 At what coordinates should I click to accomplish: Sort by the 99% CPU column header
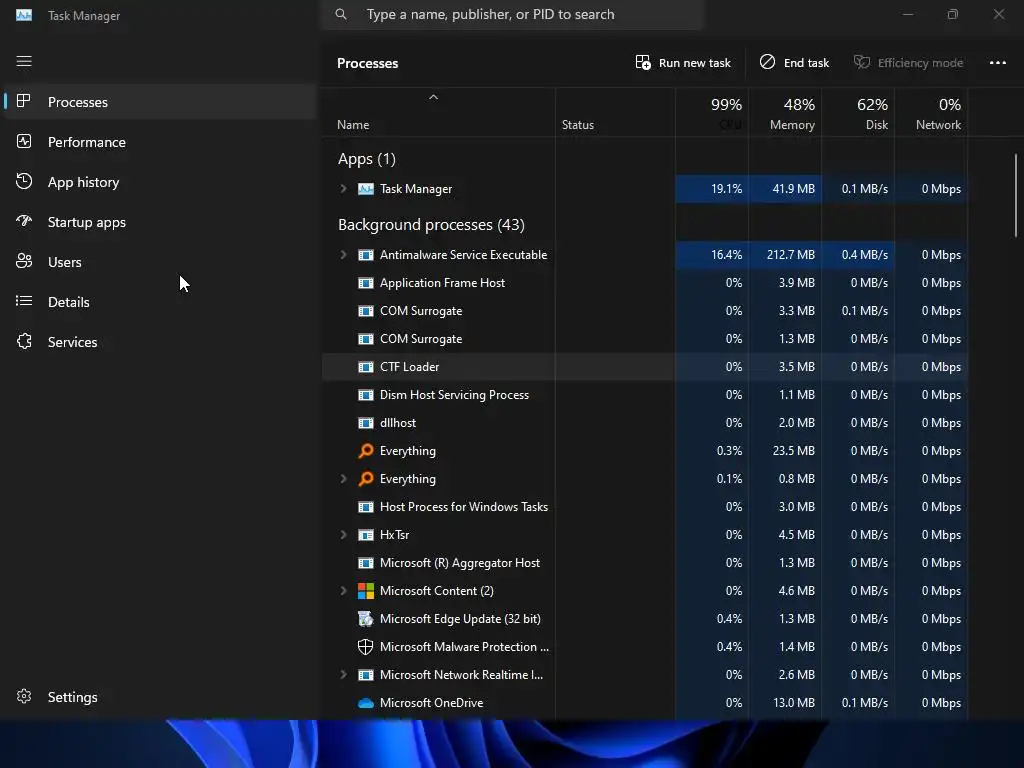pos(712,114)
